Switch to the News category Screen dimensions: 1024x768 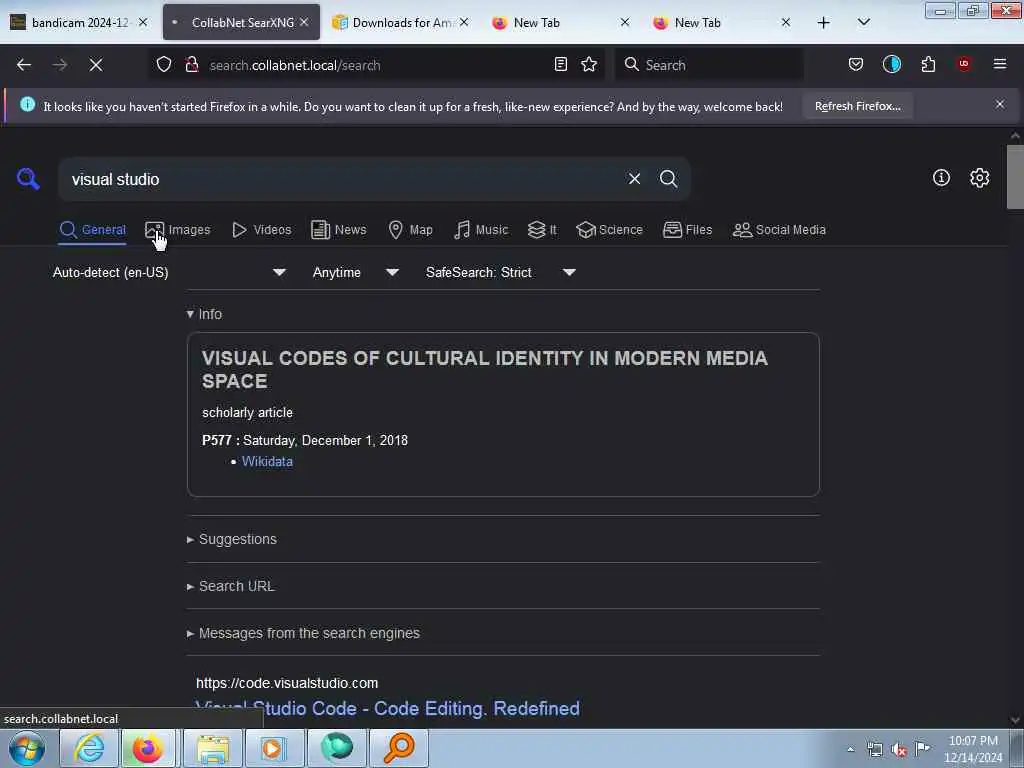(338, 230)
